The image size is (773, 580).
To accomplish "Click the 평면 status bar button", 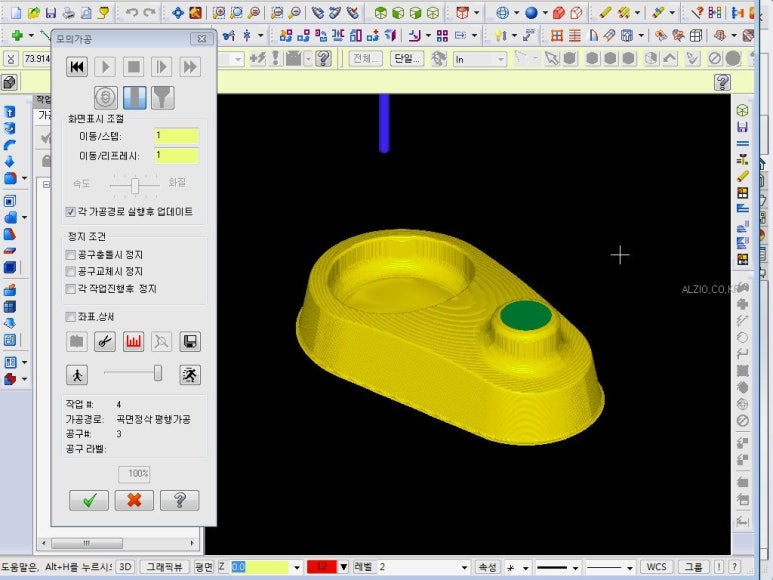I will 204,567.
